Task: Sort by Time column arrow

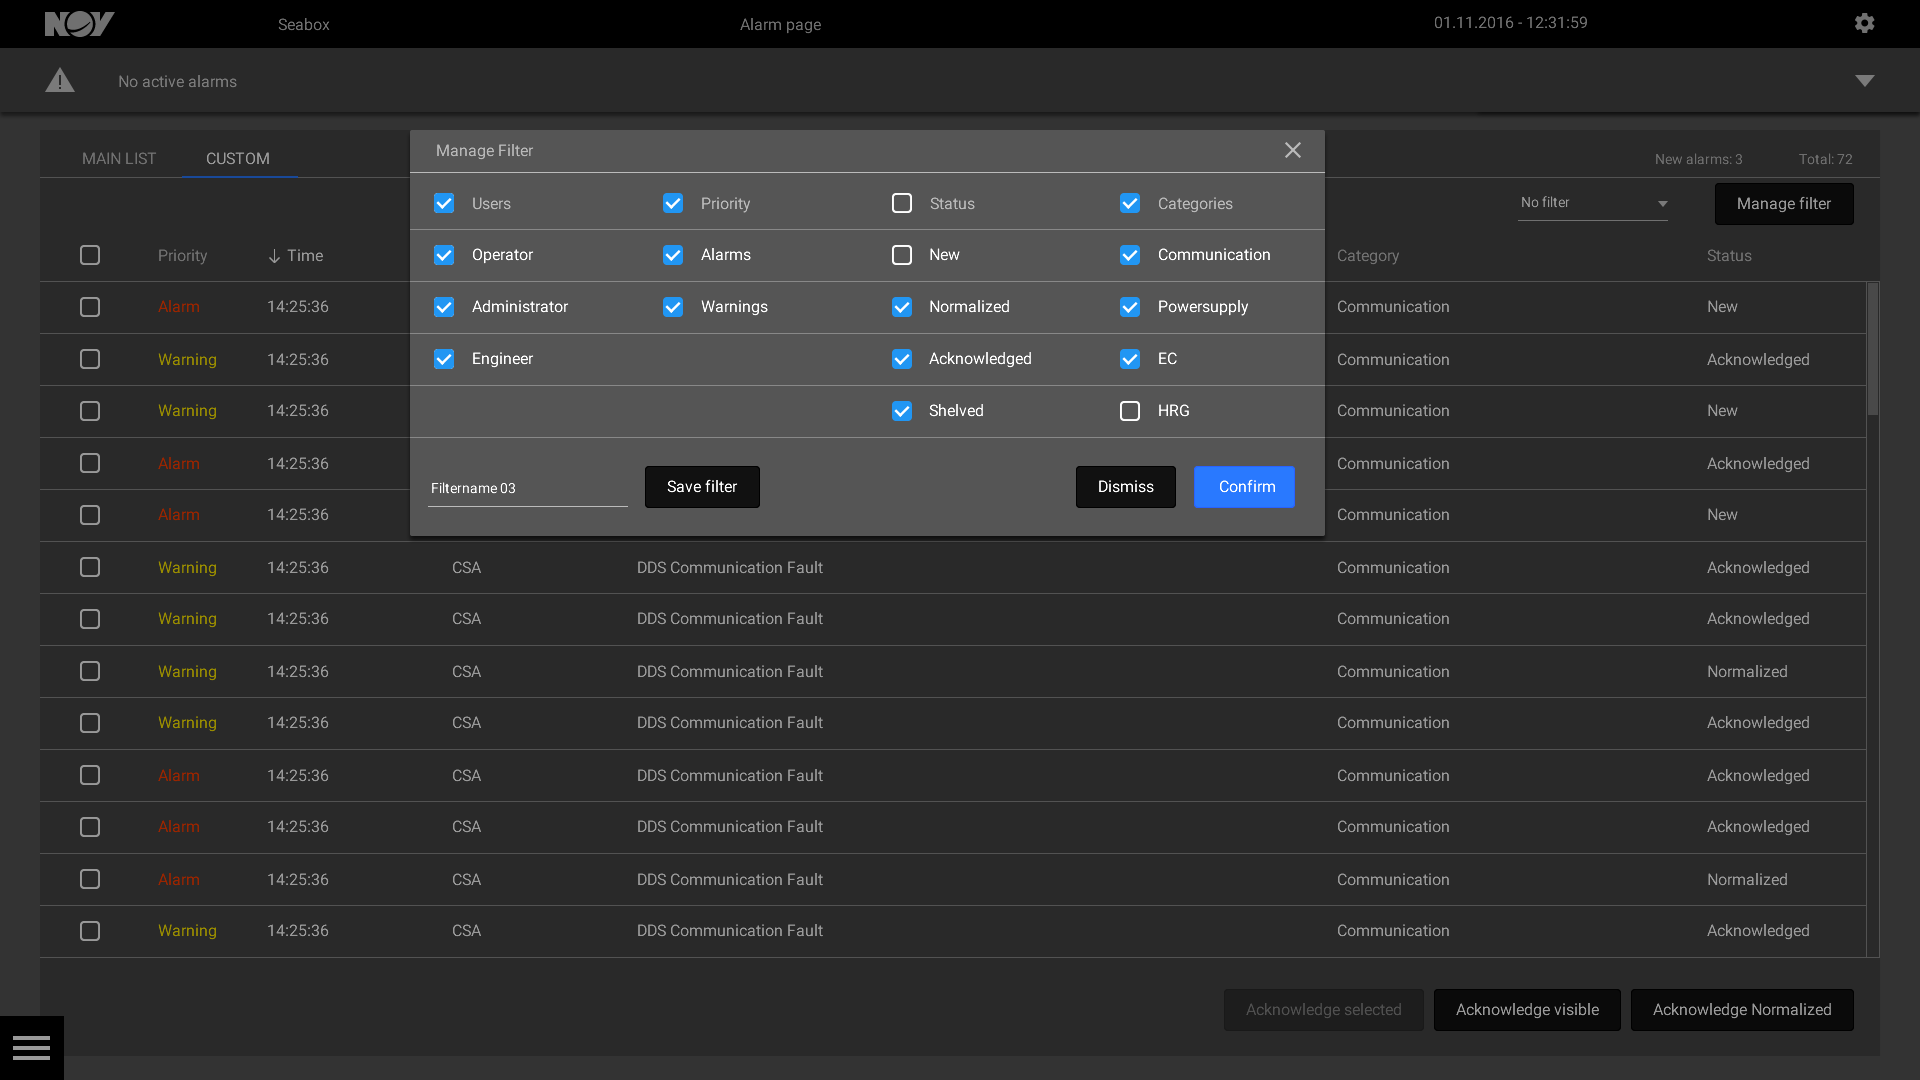Action: tap(274, 256)
